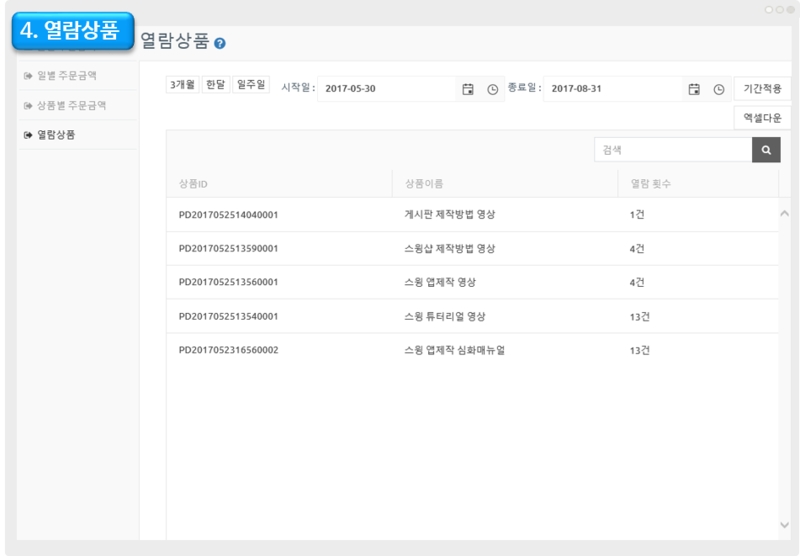
Task: Select the 일주일 period filter
Action: [251, 86]
